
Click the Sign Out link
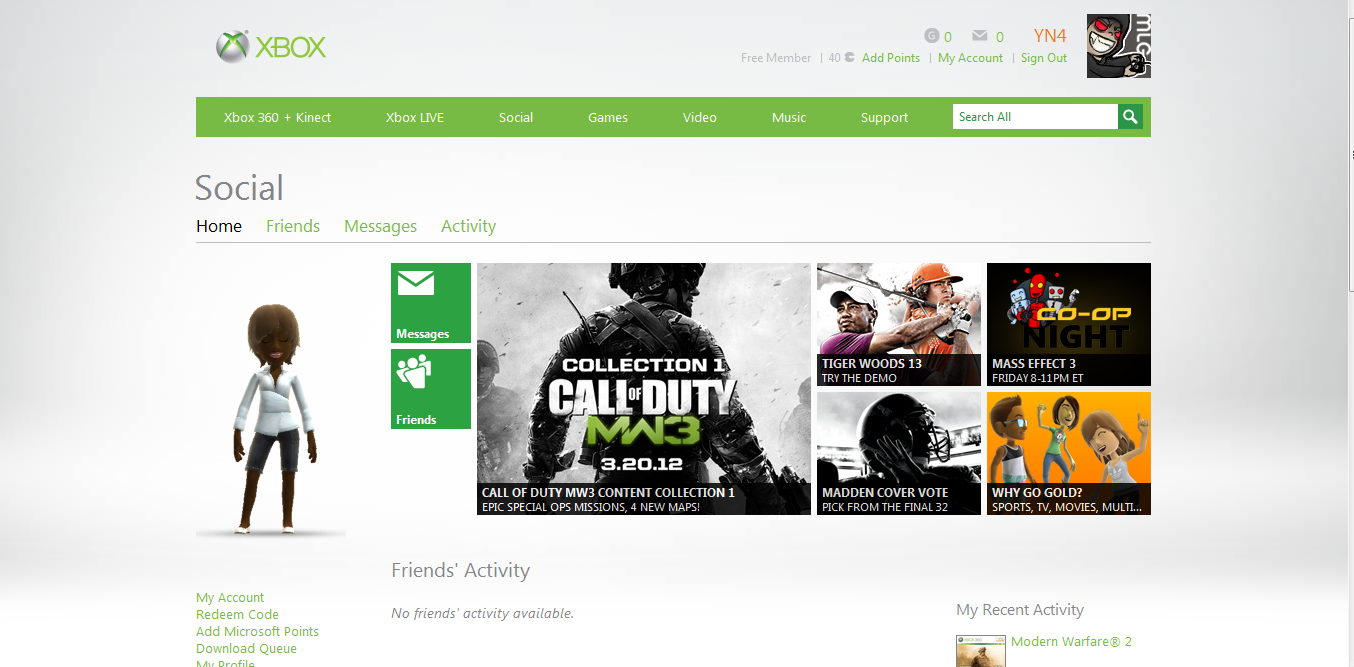point(1044,58)
